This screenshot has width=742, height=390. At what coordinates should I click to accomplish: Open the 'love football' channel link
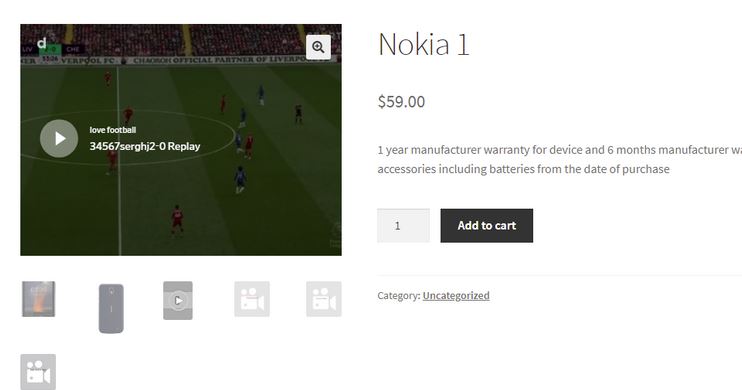113,130
